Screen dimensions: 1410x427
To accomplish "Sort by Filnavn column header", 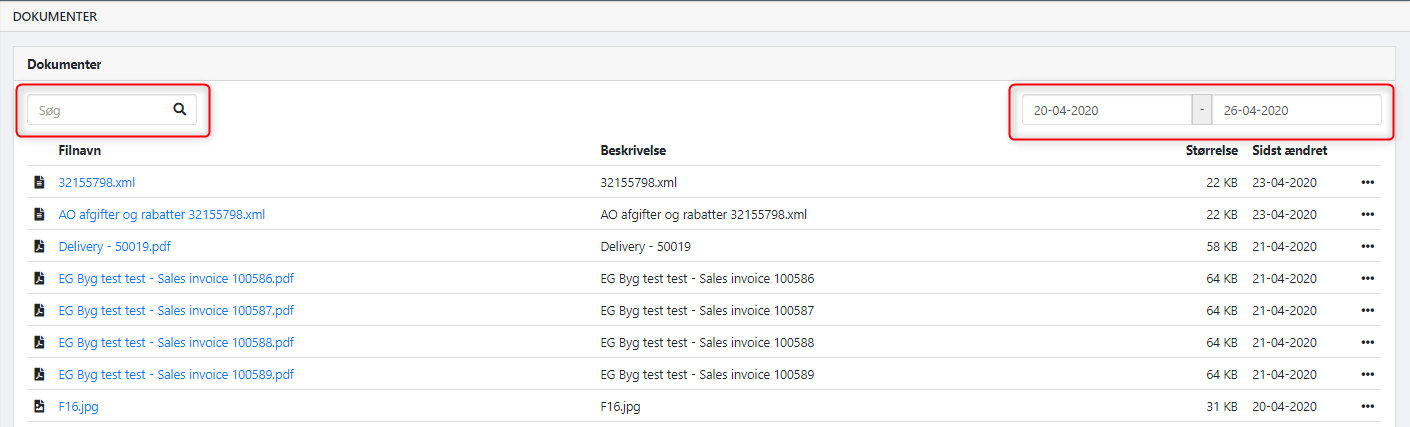I will pos(80,151).
